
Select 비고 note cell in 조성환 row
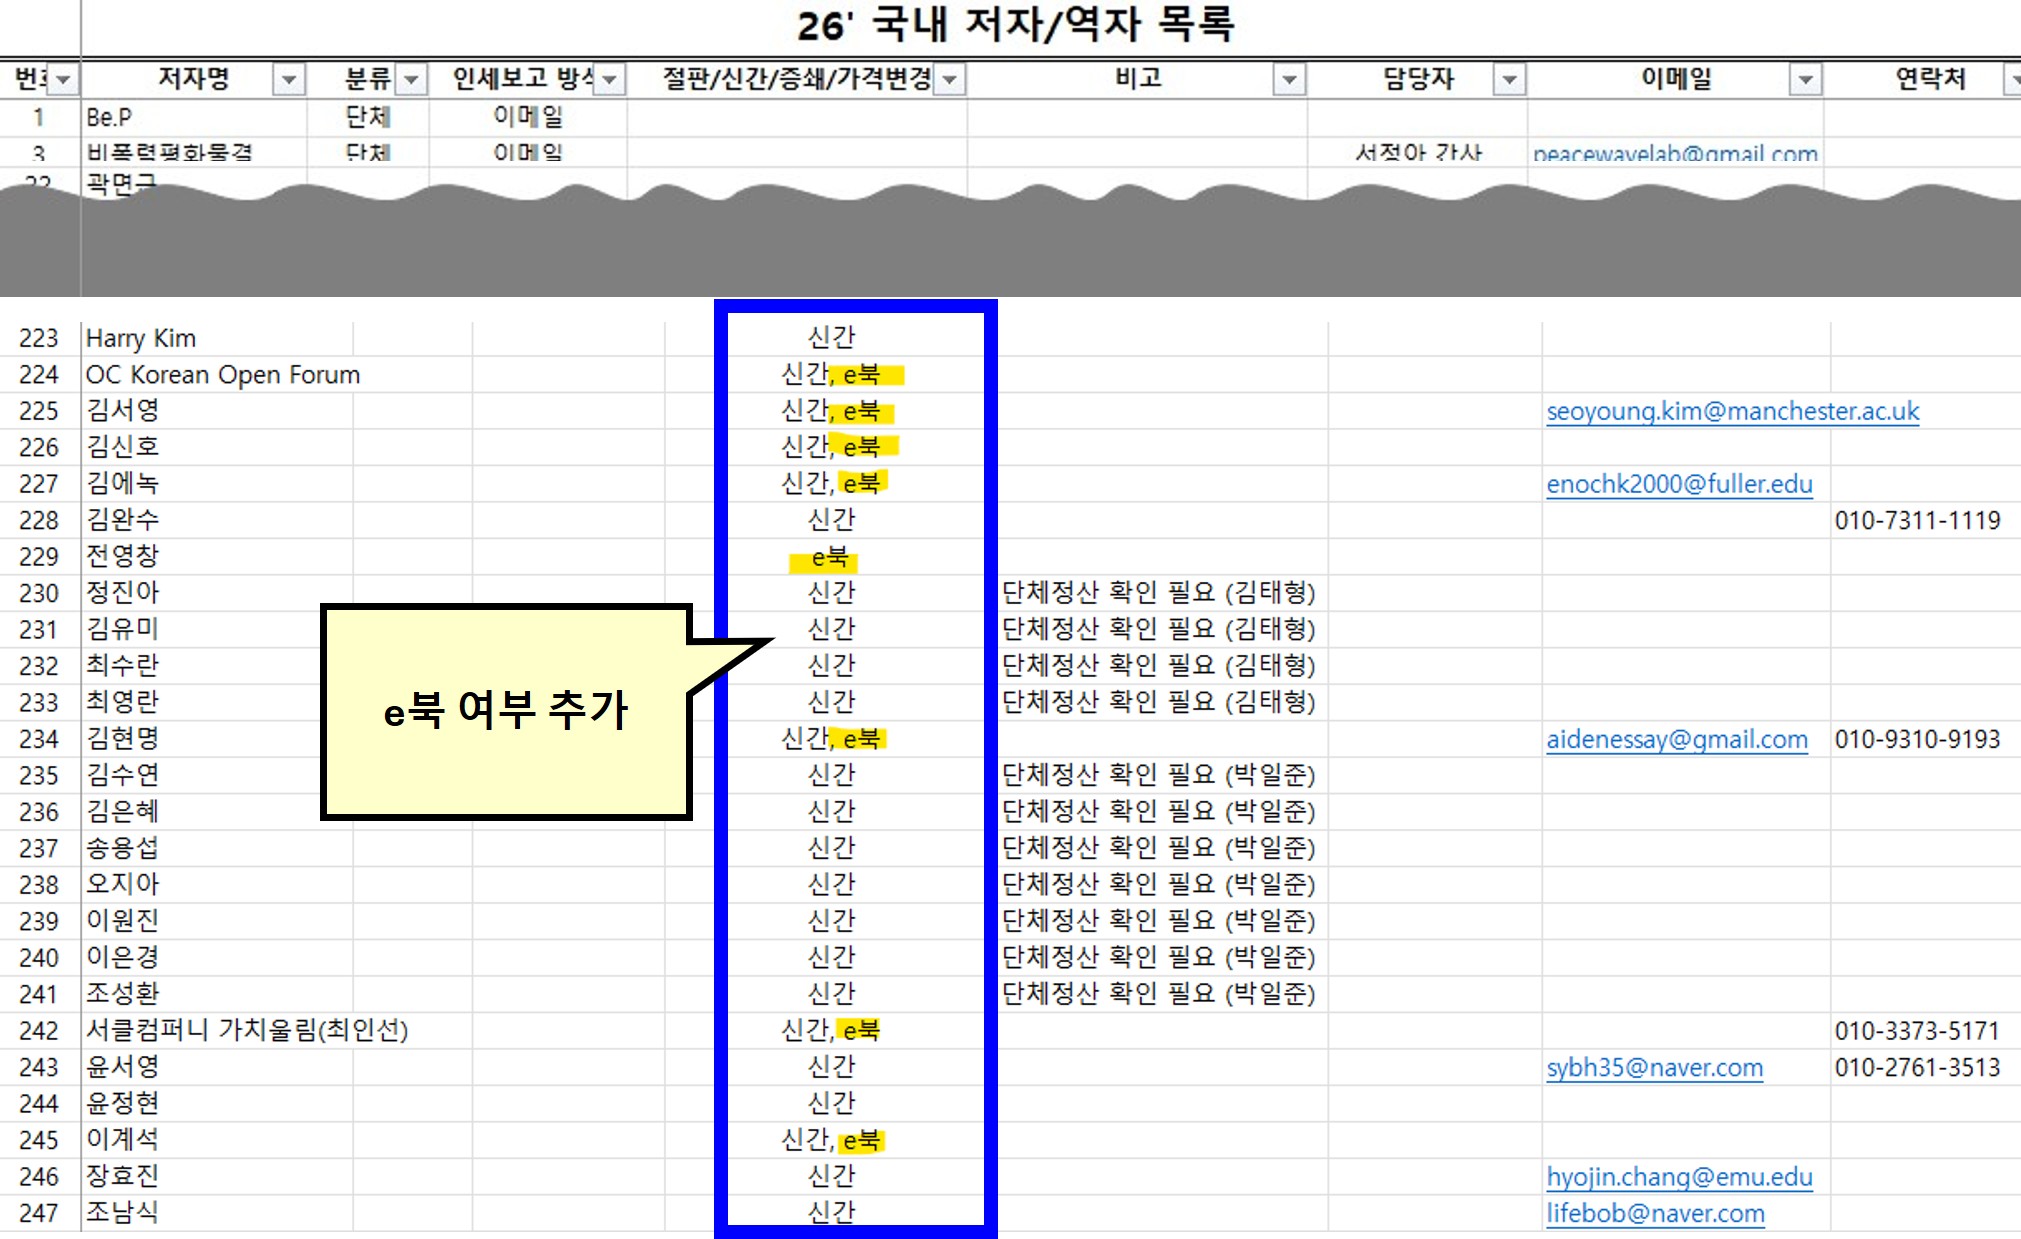(x=1158, y=994)
